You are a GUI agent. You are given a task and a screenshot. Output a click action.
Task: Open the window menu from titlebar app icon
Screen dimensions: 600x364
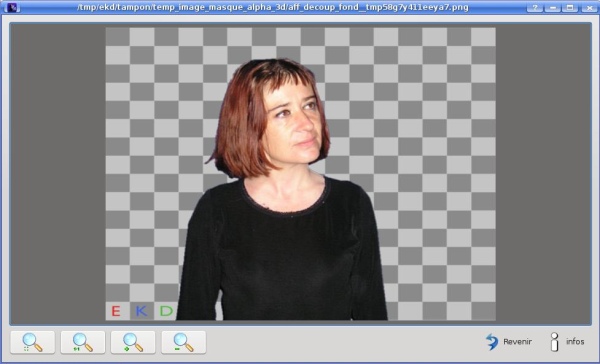pyautogui.click(x=12, y=7)
